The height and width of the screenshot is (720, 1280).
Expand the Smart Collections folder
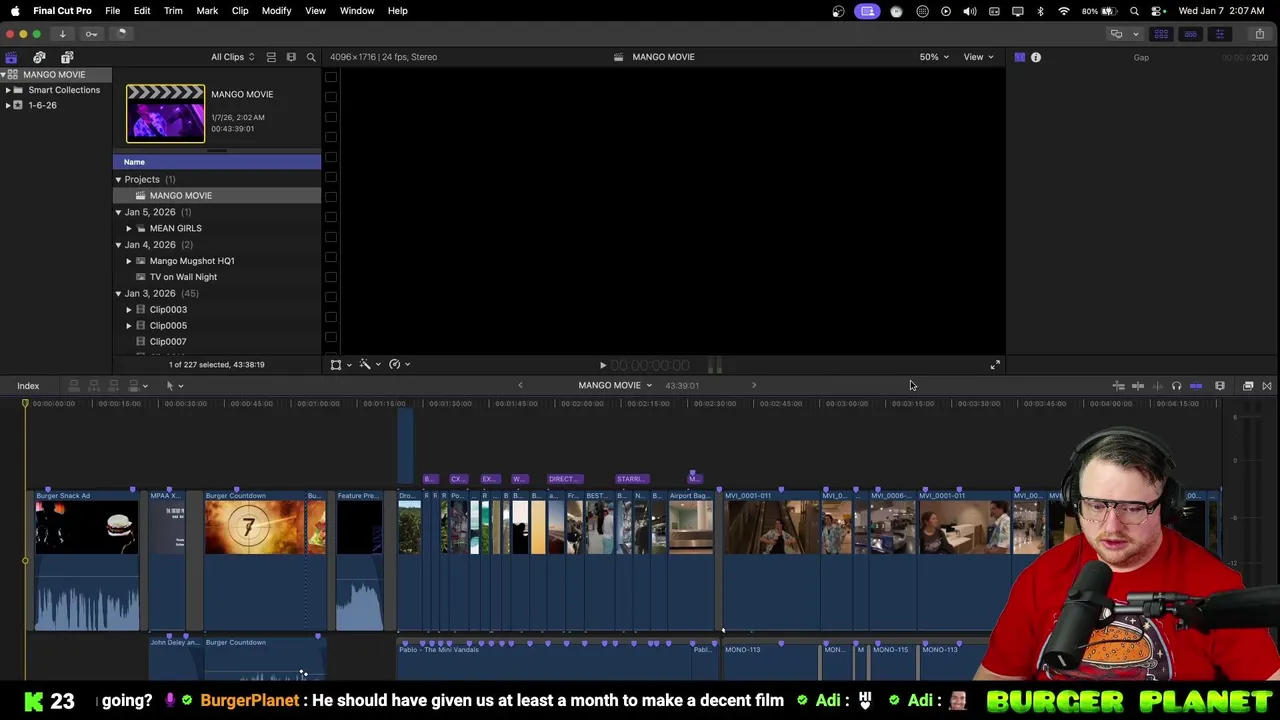[x=8, y=90]
